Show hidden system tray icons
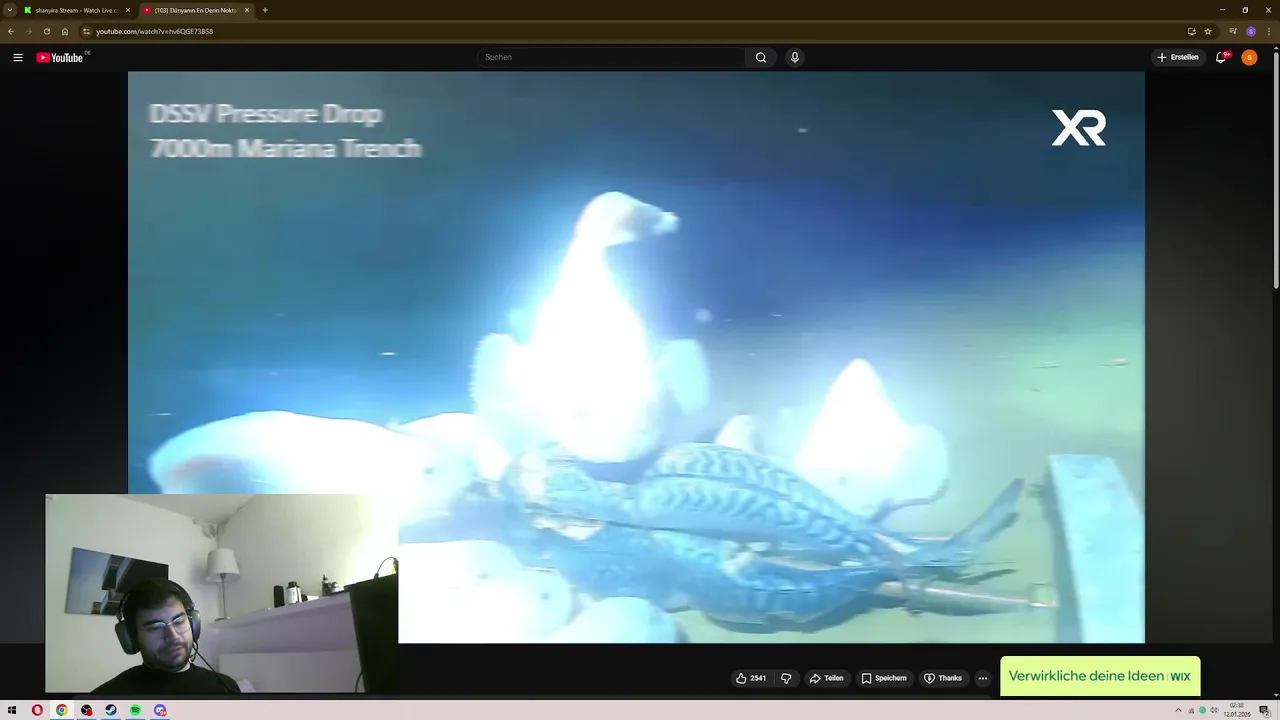This screenshot has width=1280, height=720. [x=1178, y=711]
